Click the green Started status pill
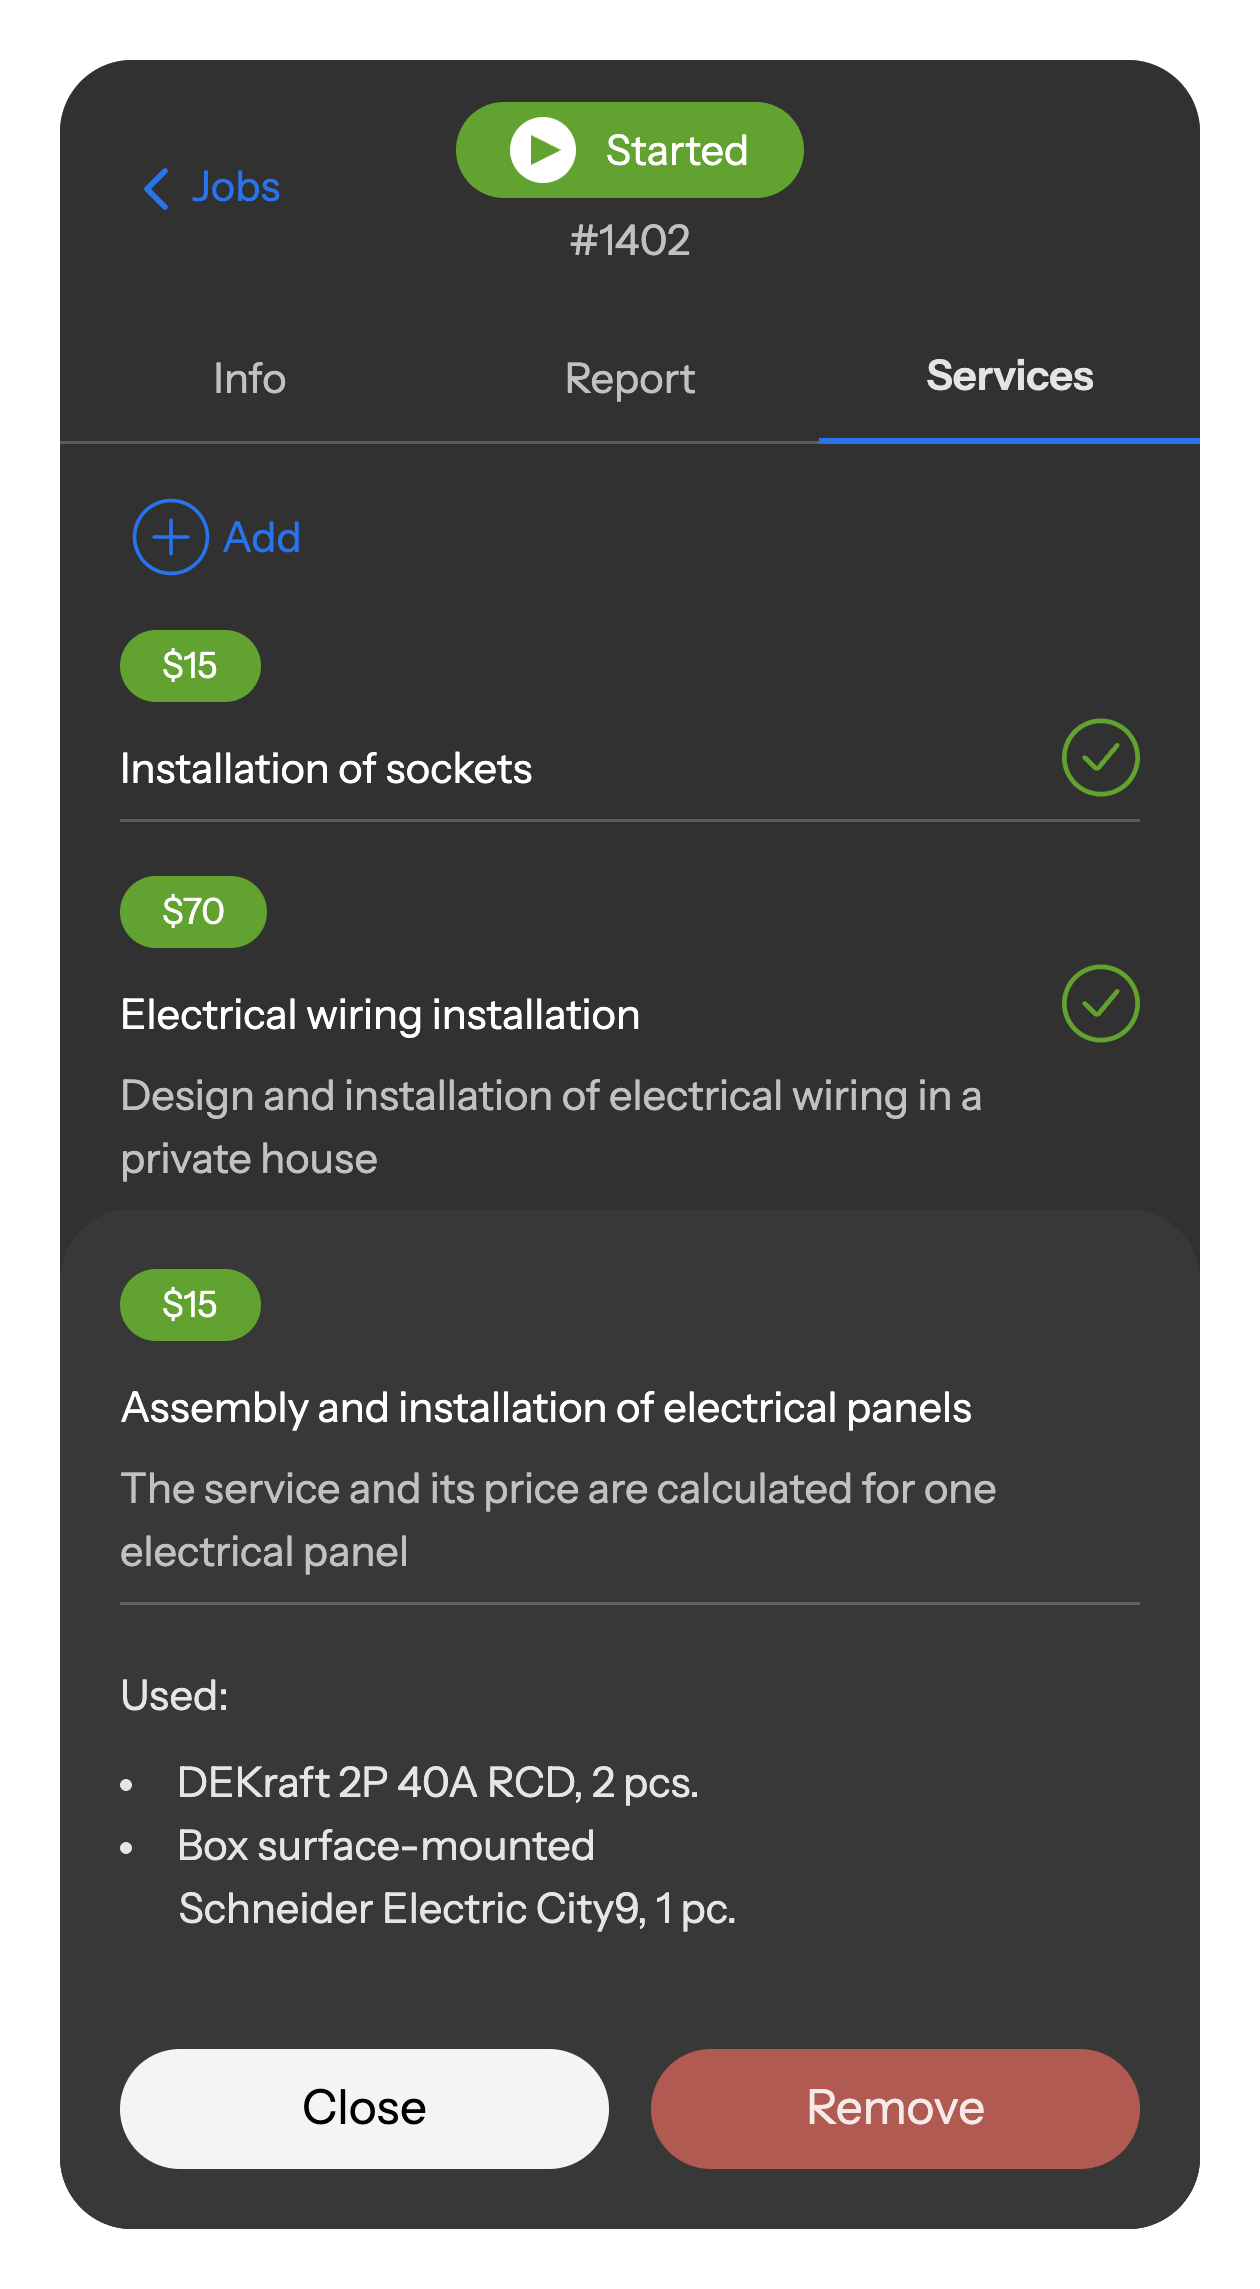Viewport: 1260px width, 2289px height. coord(630,150)
